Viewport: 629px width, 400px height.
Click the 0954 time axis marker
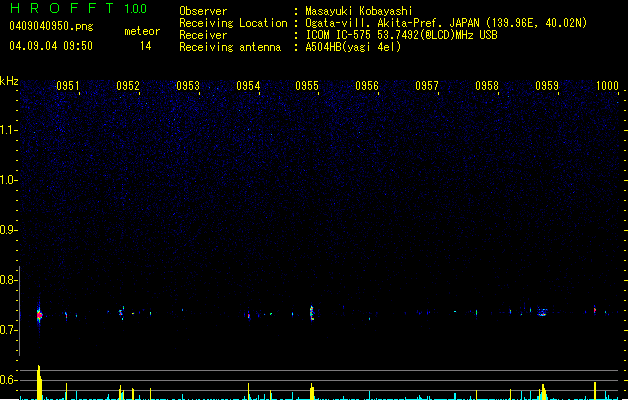click(248, 86)
